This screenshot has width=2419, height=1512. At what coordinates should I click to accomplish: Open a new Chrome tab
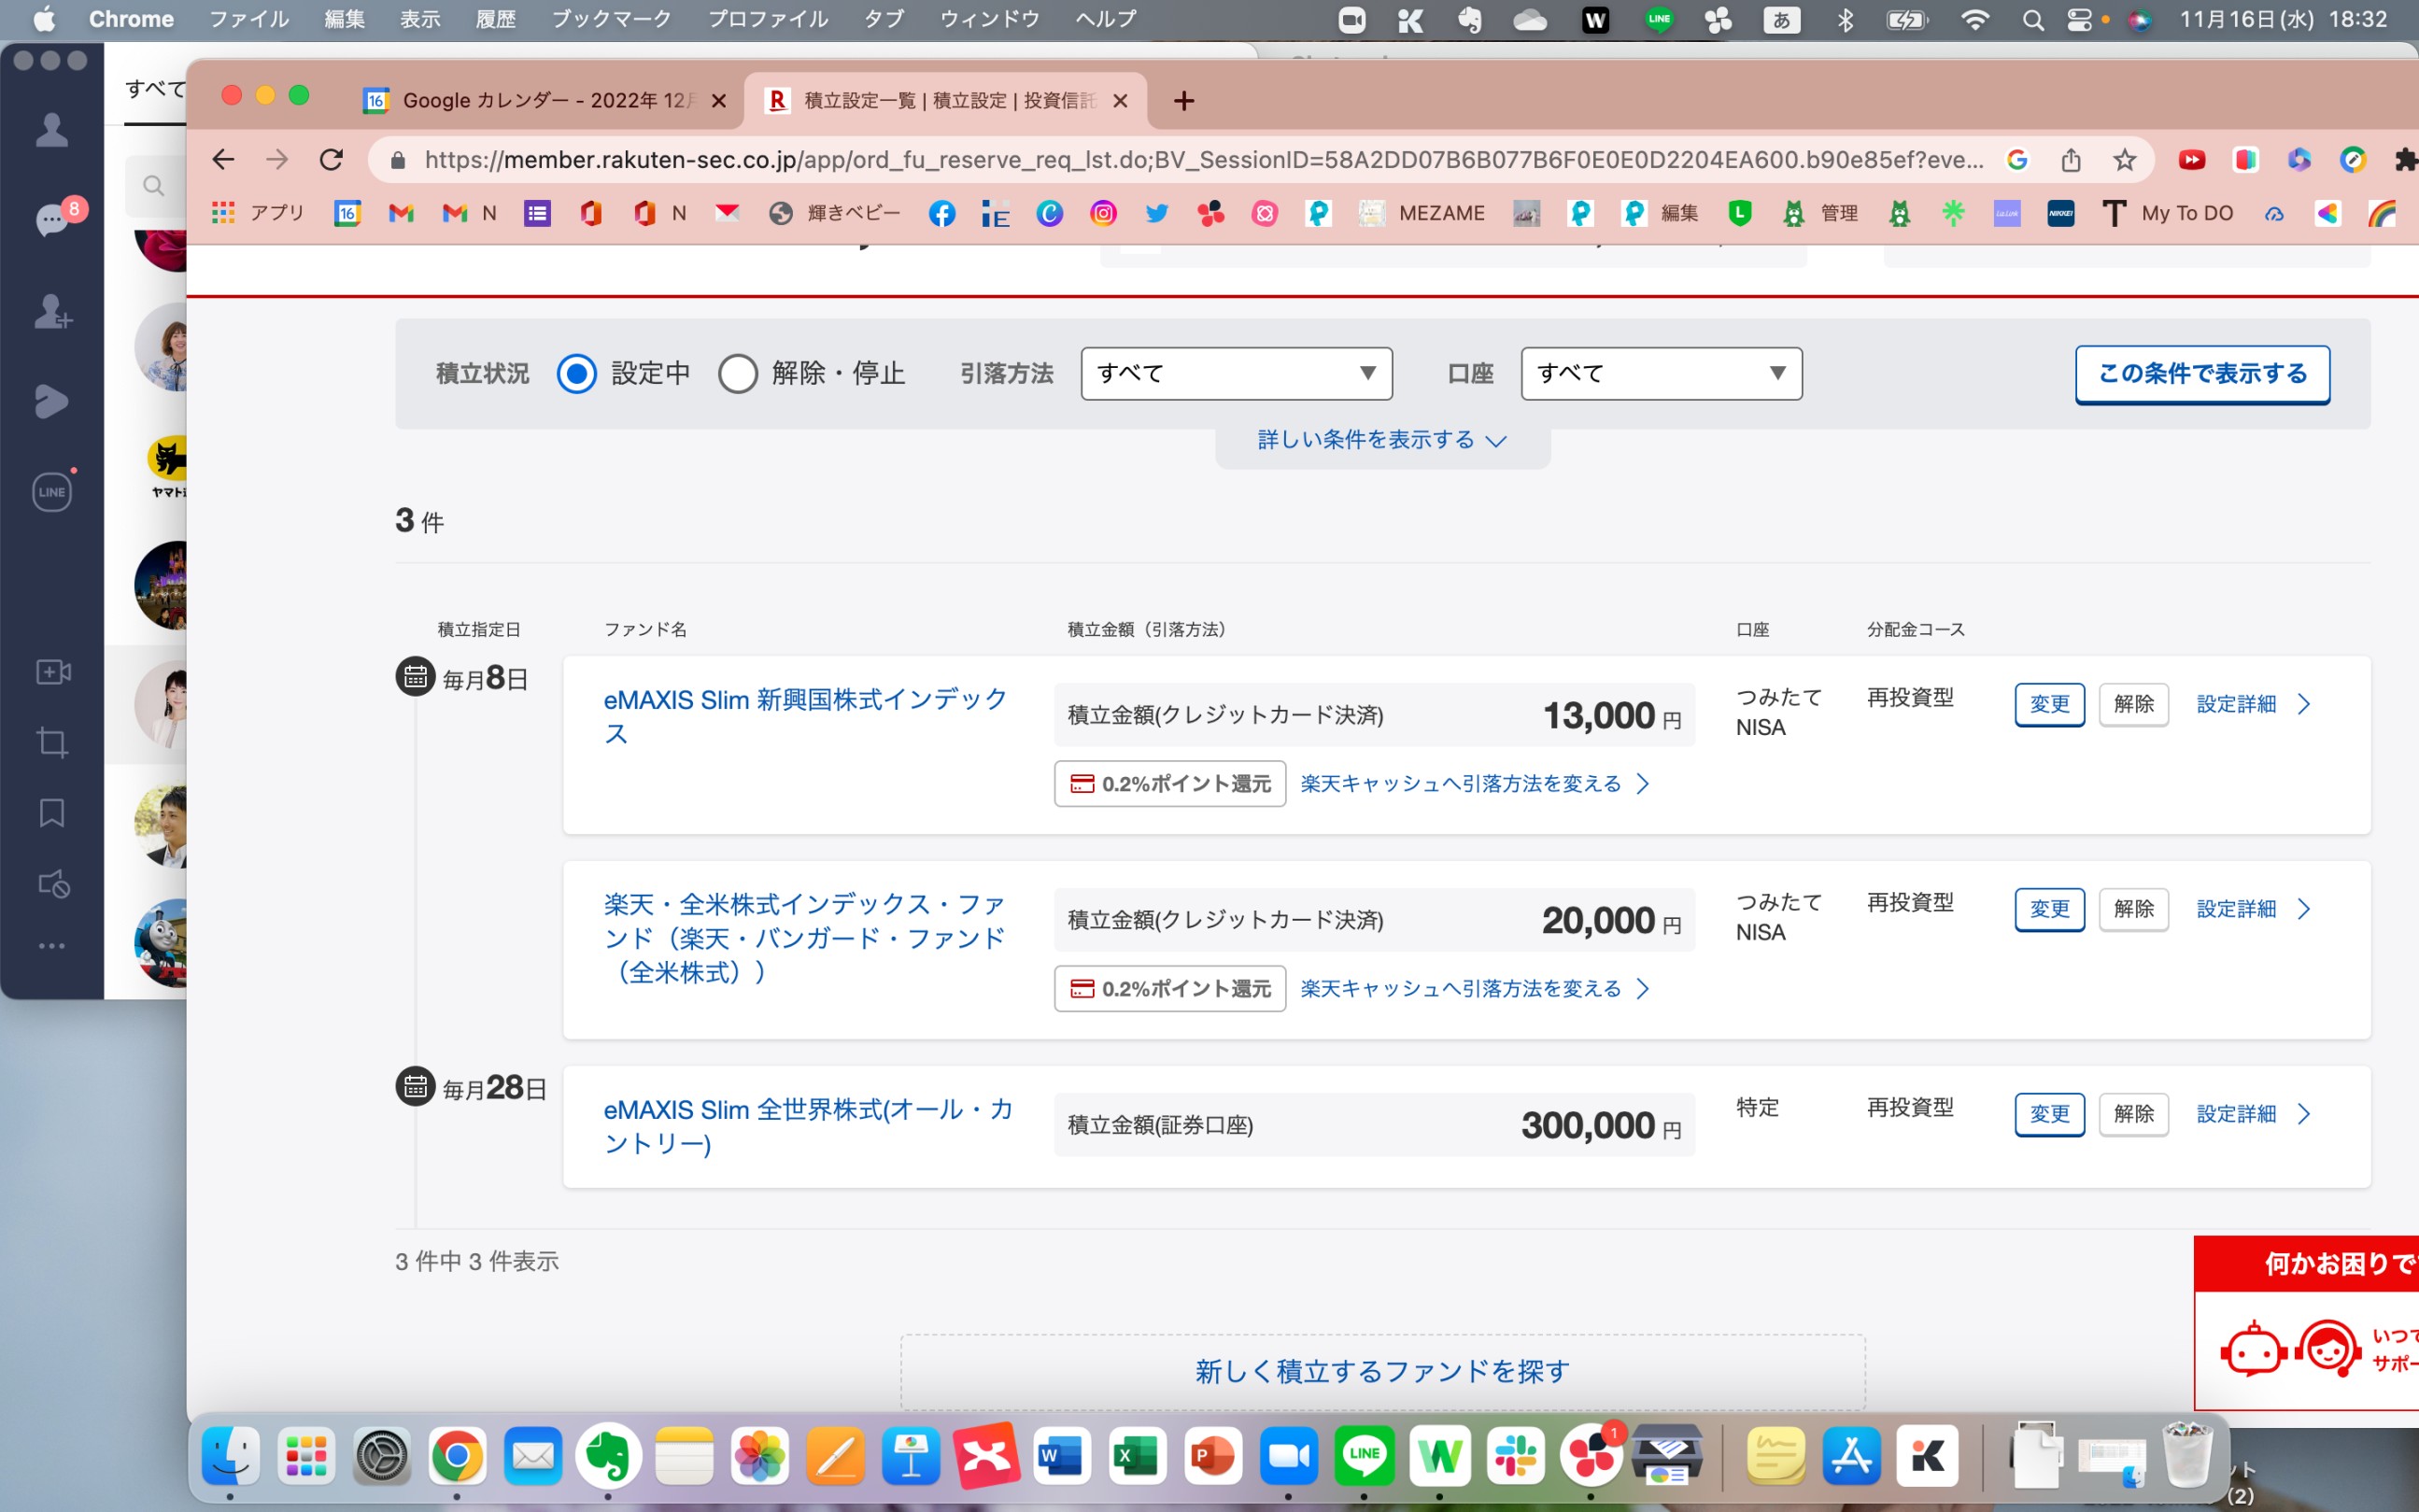[1184, 101]
